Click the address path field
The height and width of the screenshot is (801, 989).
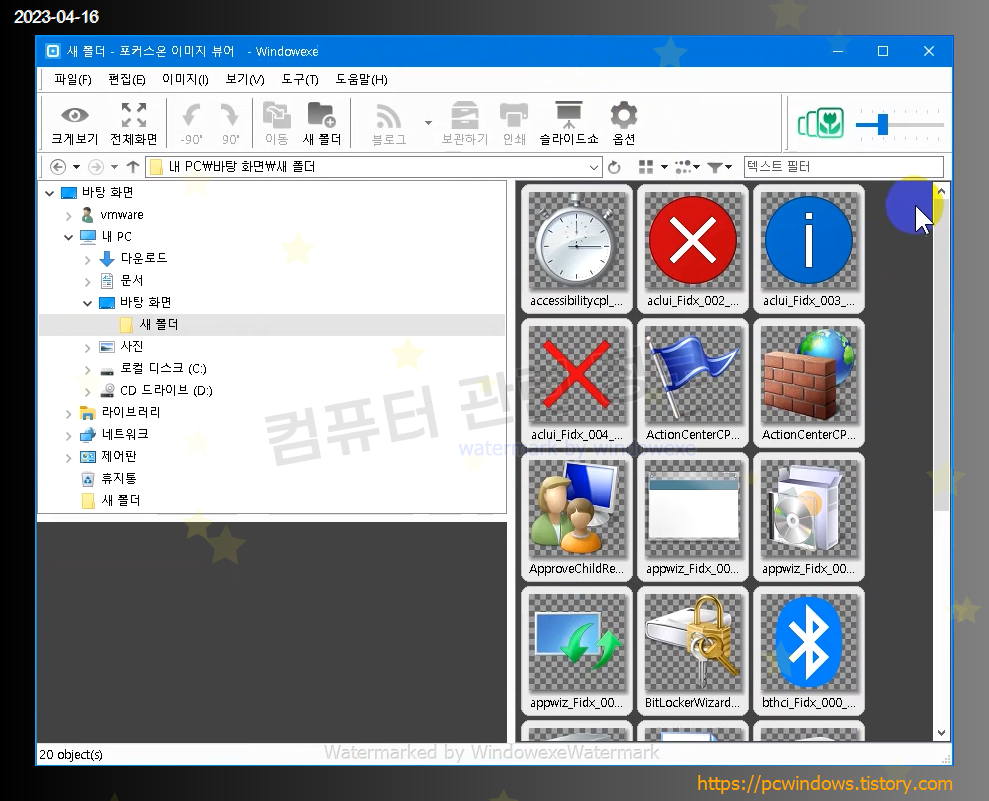[372, 167]
